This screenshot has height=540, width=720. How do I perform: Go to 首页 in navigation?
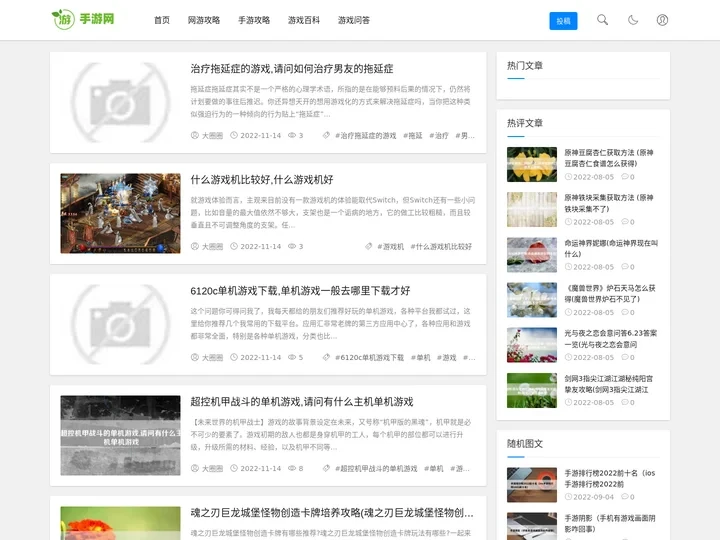click(x=162, y=20)
